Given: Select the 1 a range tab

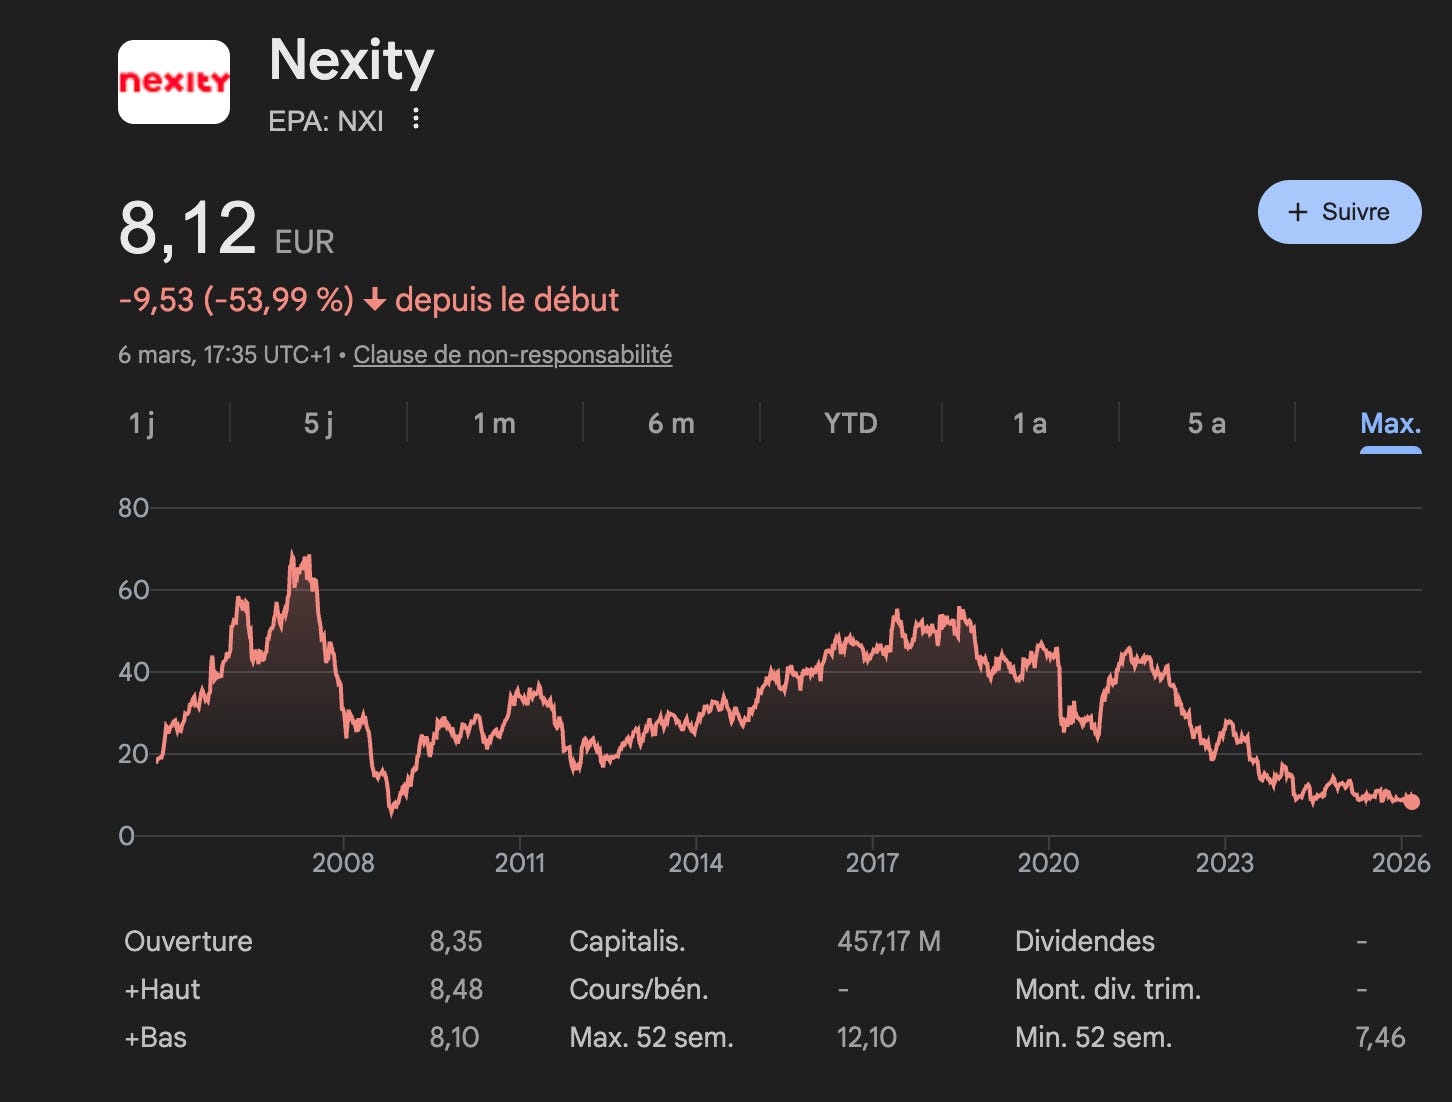Looking at the screenshot, I should point(1029,423).
